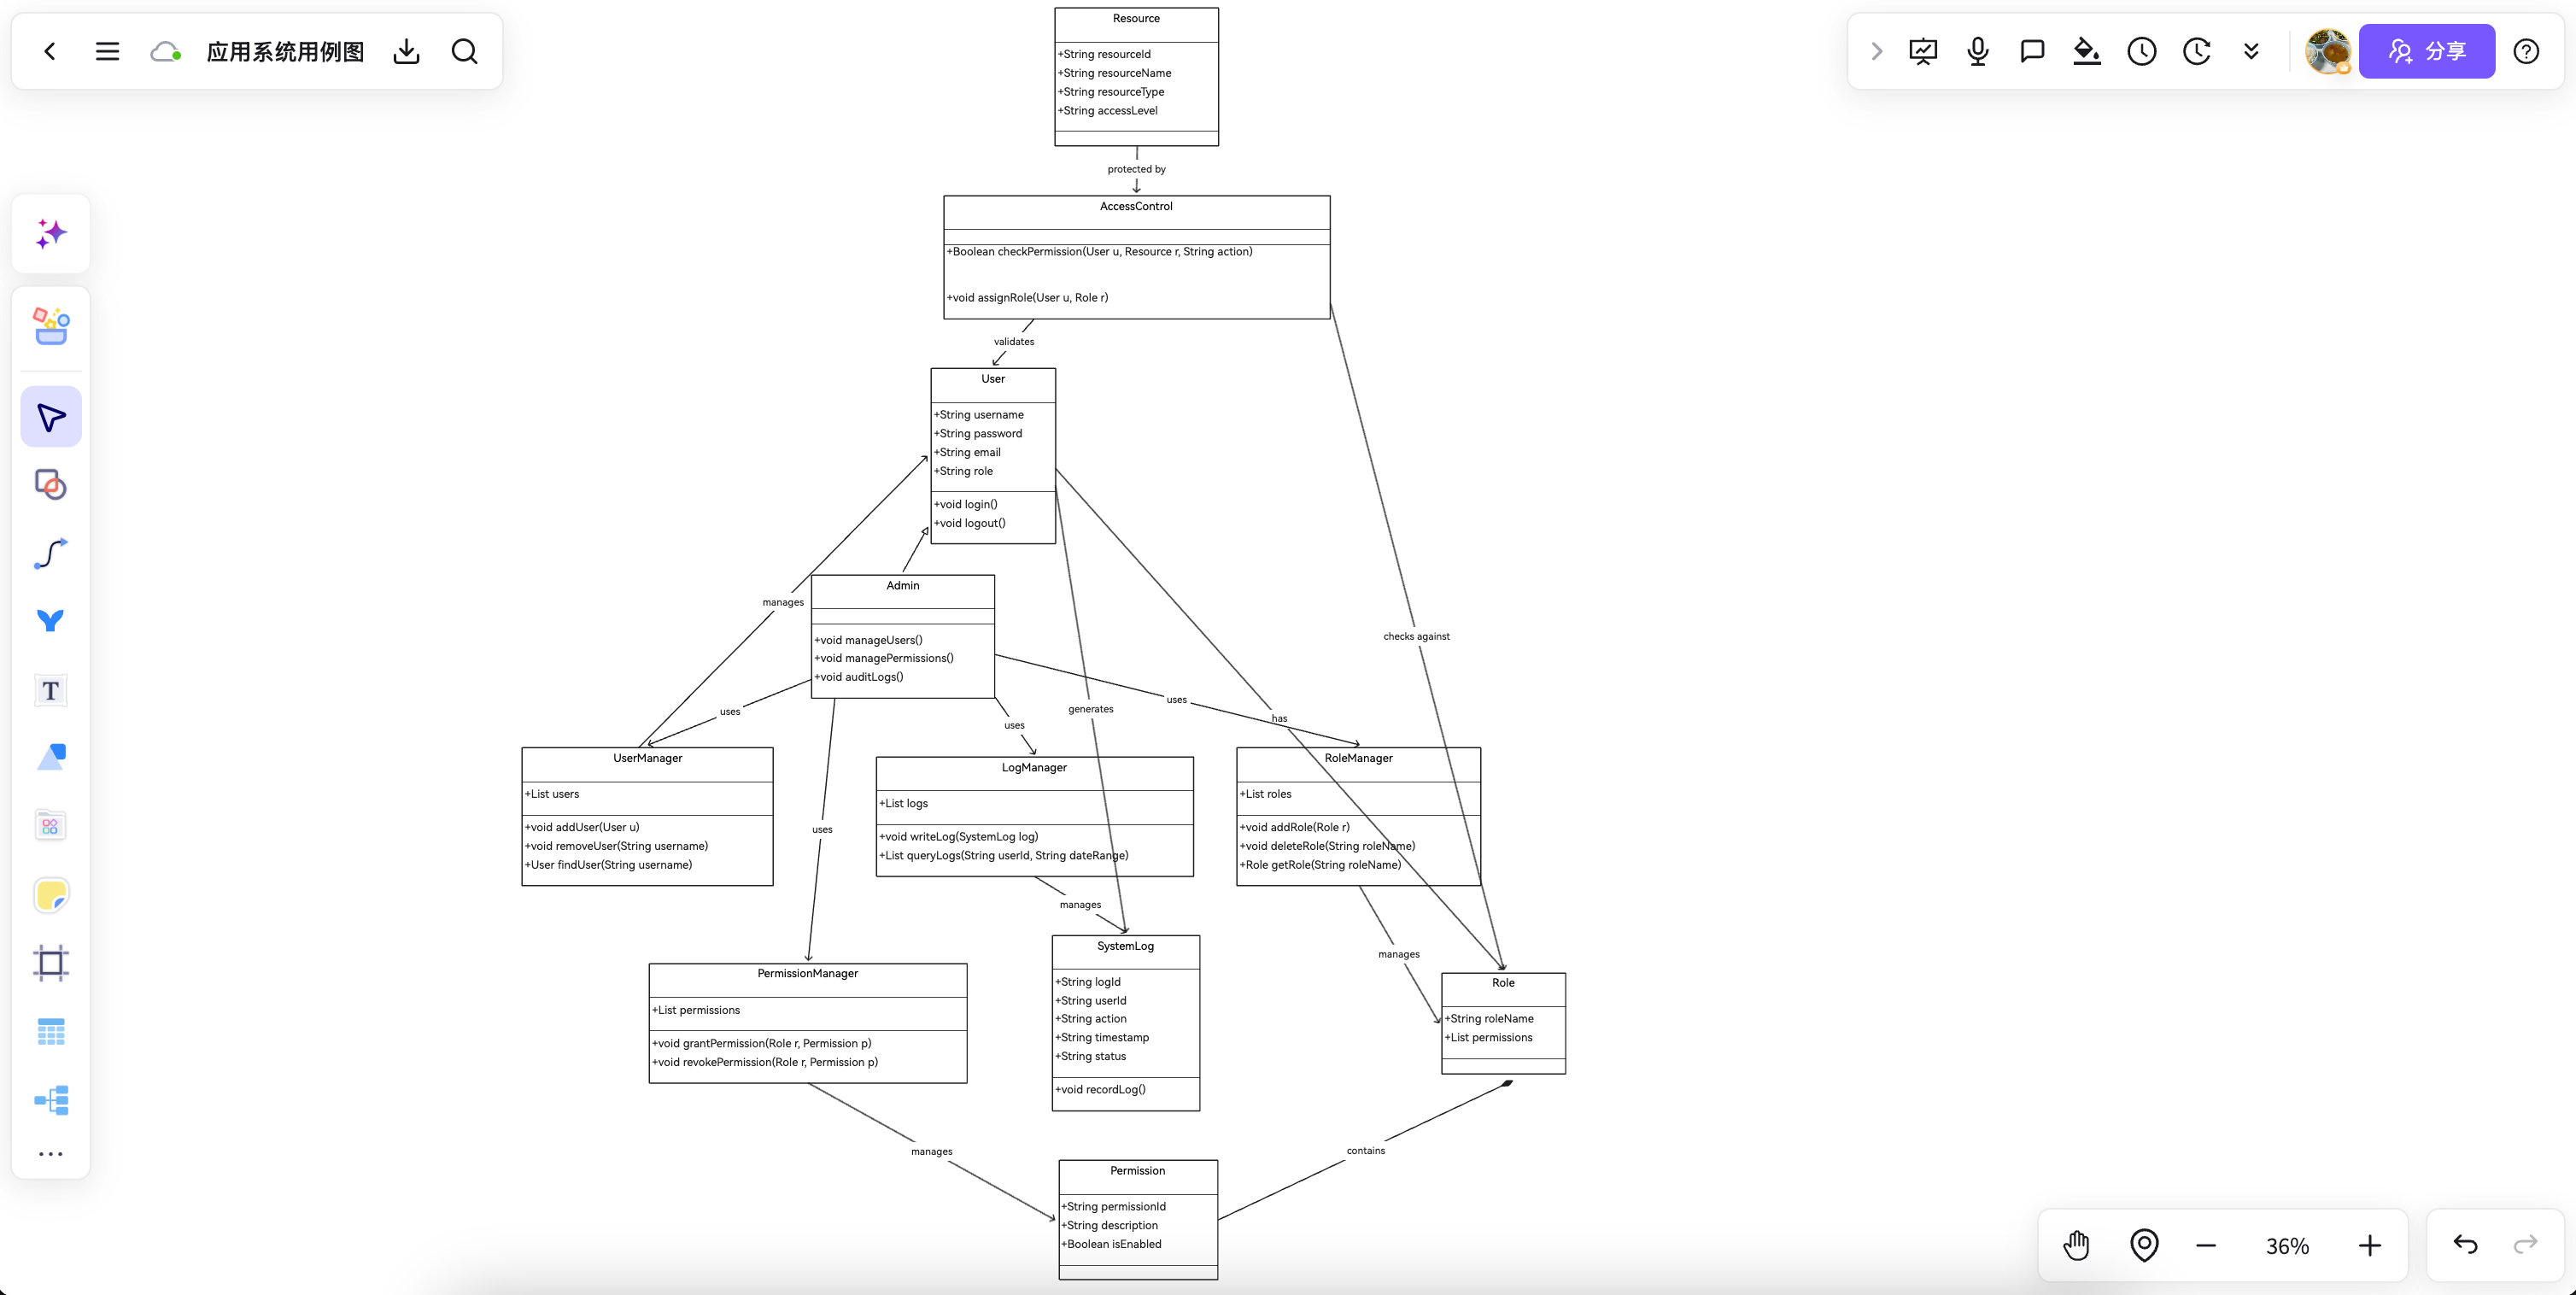
Task: Expand the top toolbar chevron
Action: tap(1876, 51)
